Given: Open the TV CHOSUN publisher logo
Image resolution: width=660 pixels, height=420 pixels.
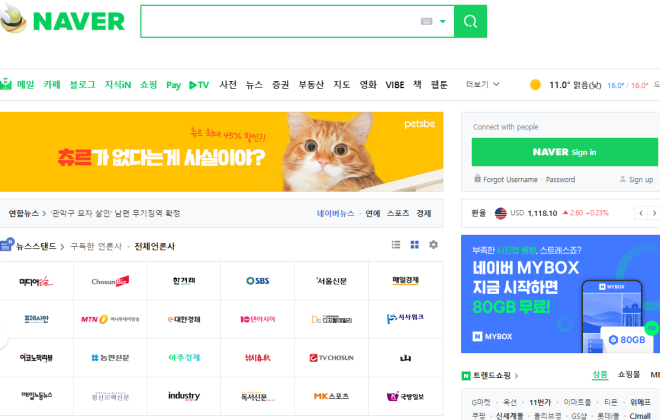Looking at the screenshot, I should point(331,358).
